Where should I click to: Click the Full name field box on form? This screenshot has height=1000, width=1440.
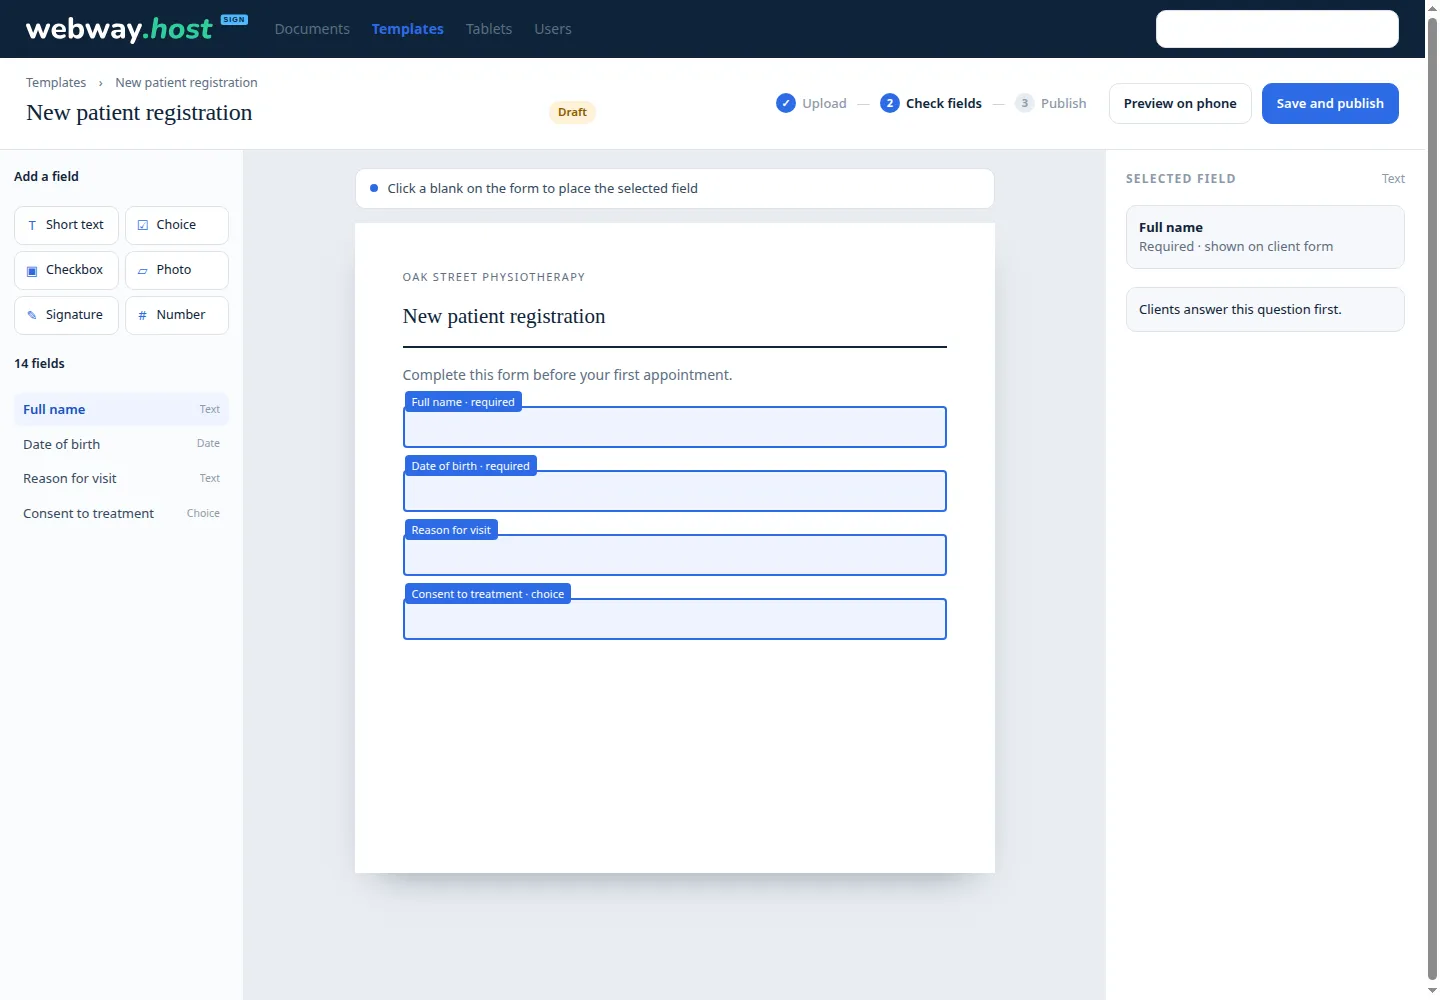[x=675, y=427]
